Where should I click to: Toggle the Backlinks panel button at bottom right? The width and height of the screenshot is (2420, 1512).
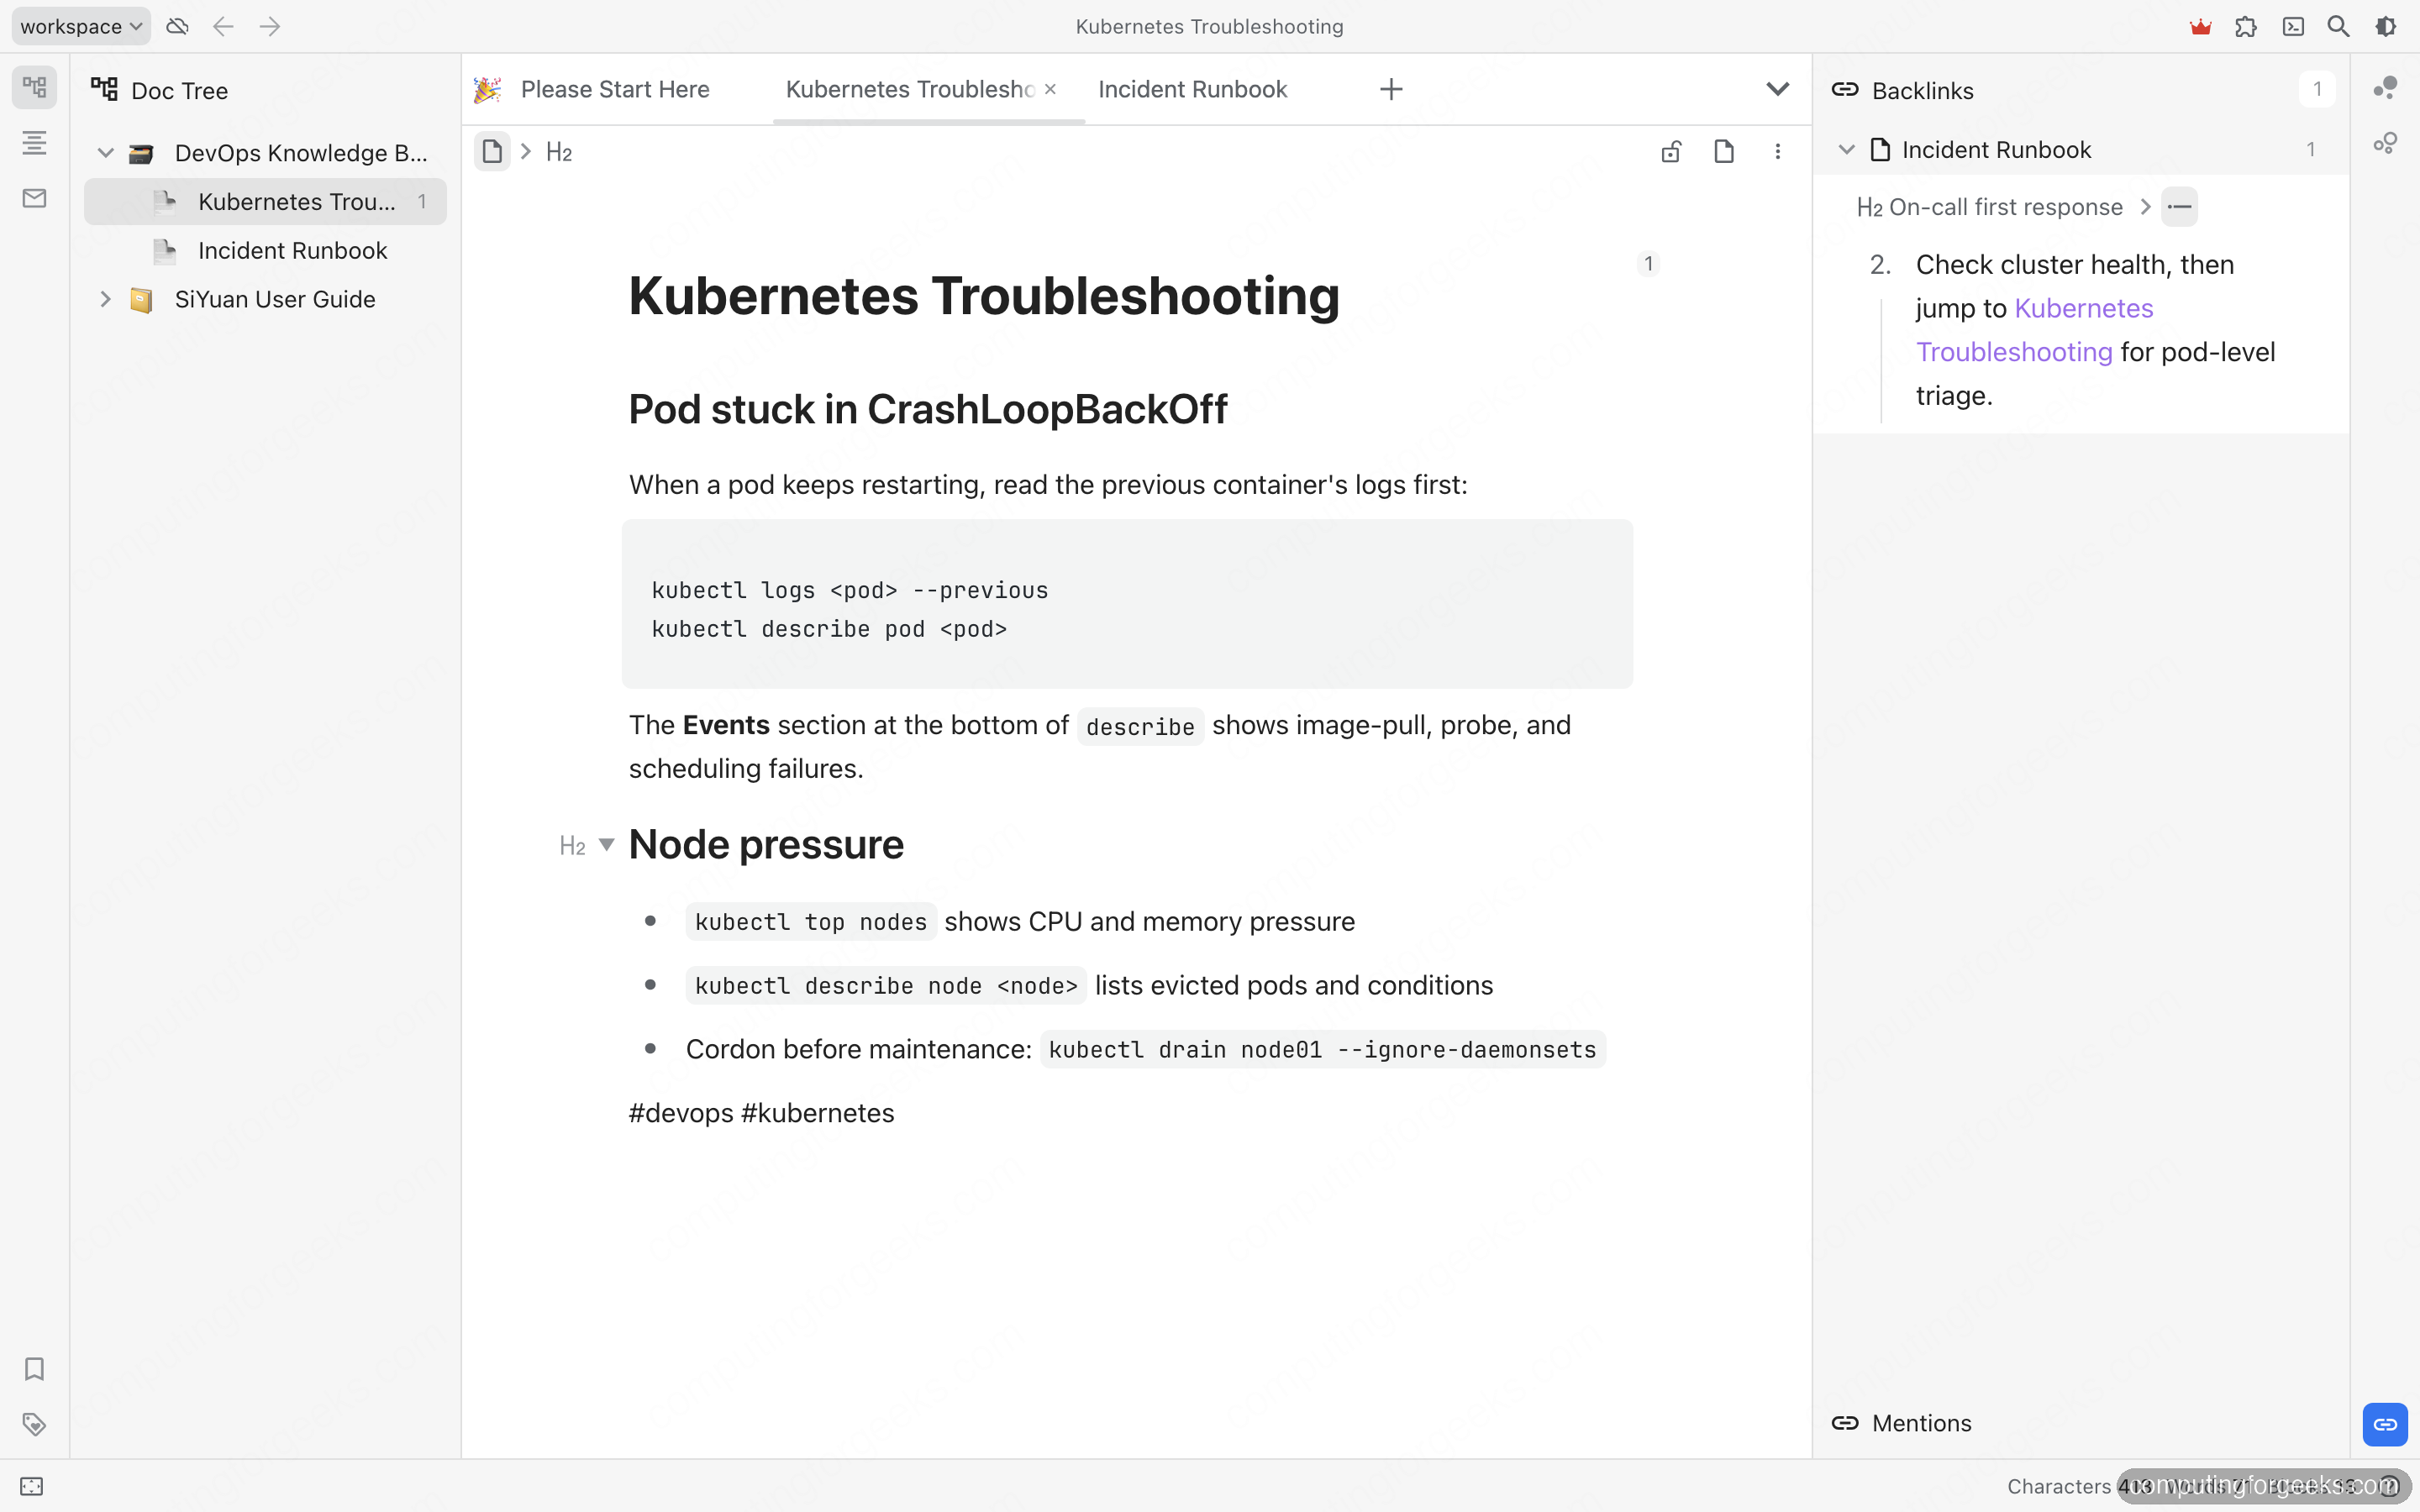(2385, 1424)
